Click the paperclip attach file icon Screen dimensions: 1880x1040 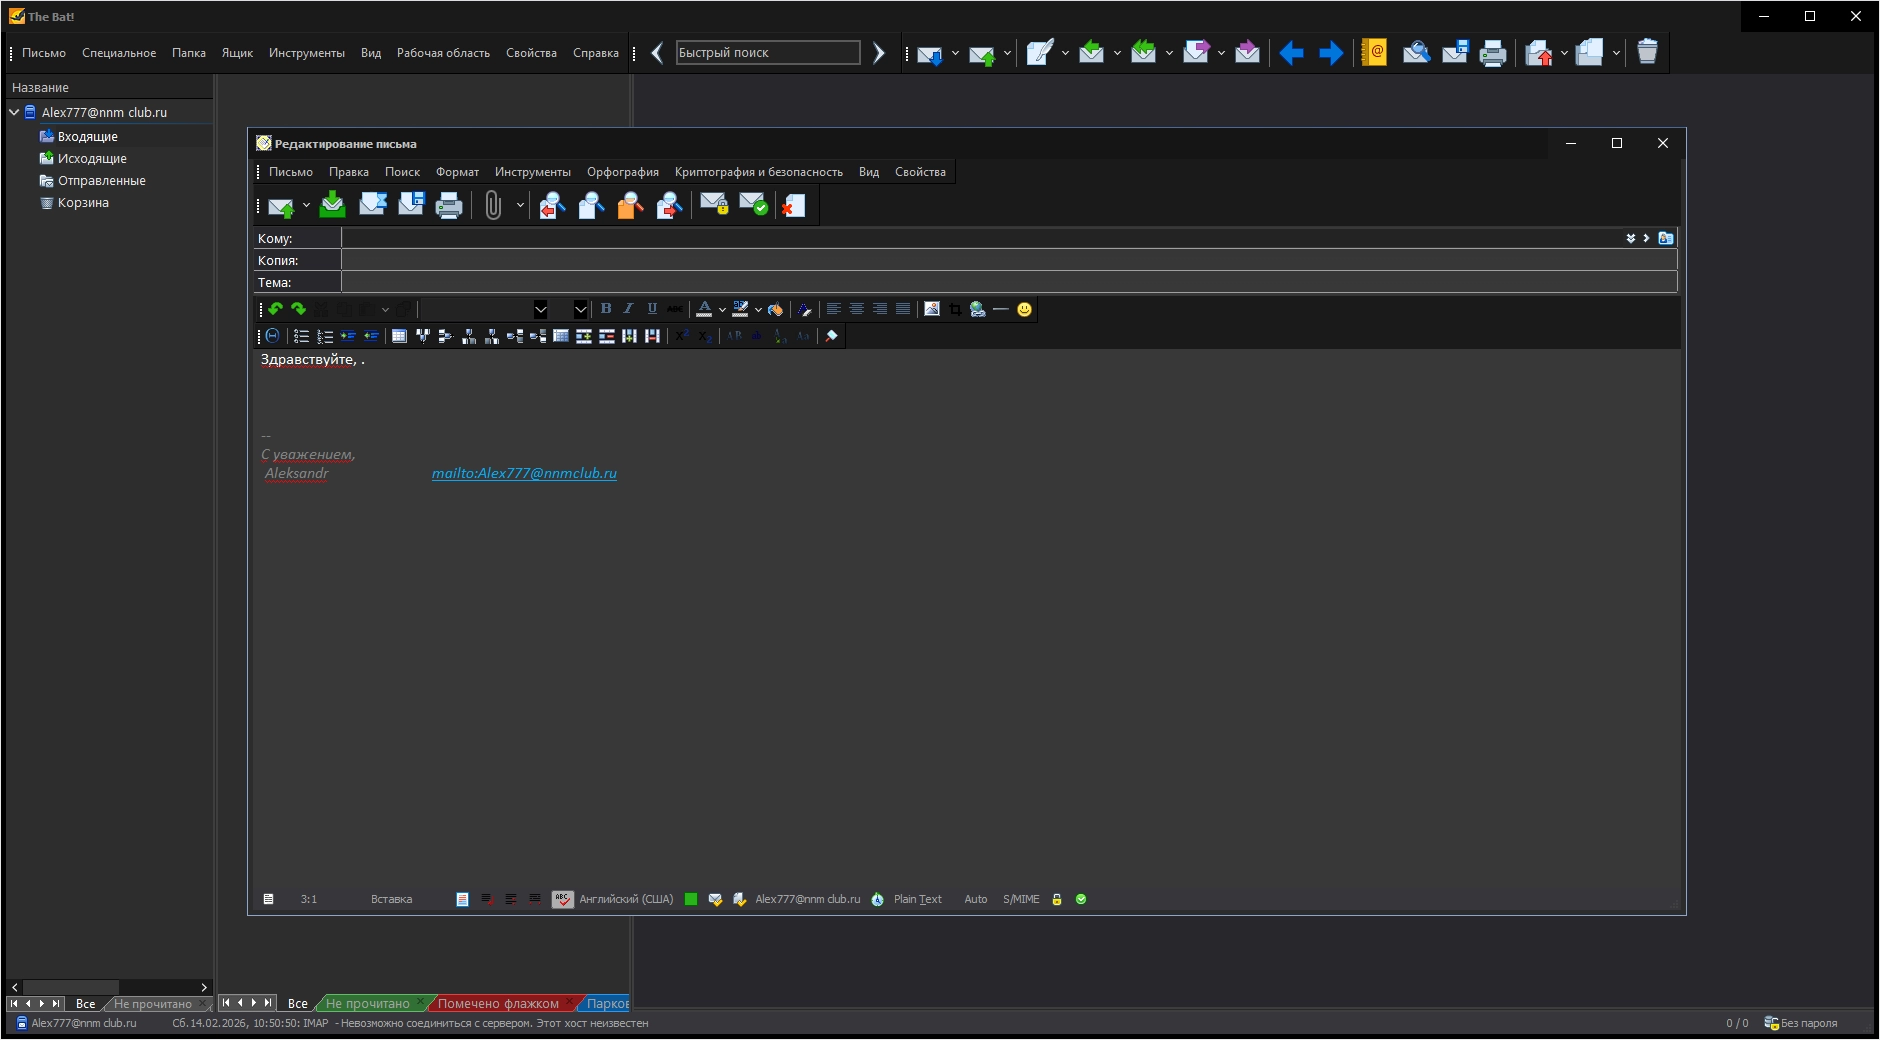[493, 206]
